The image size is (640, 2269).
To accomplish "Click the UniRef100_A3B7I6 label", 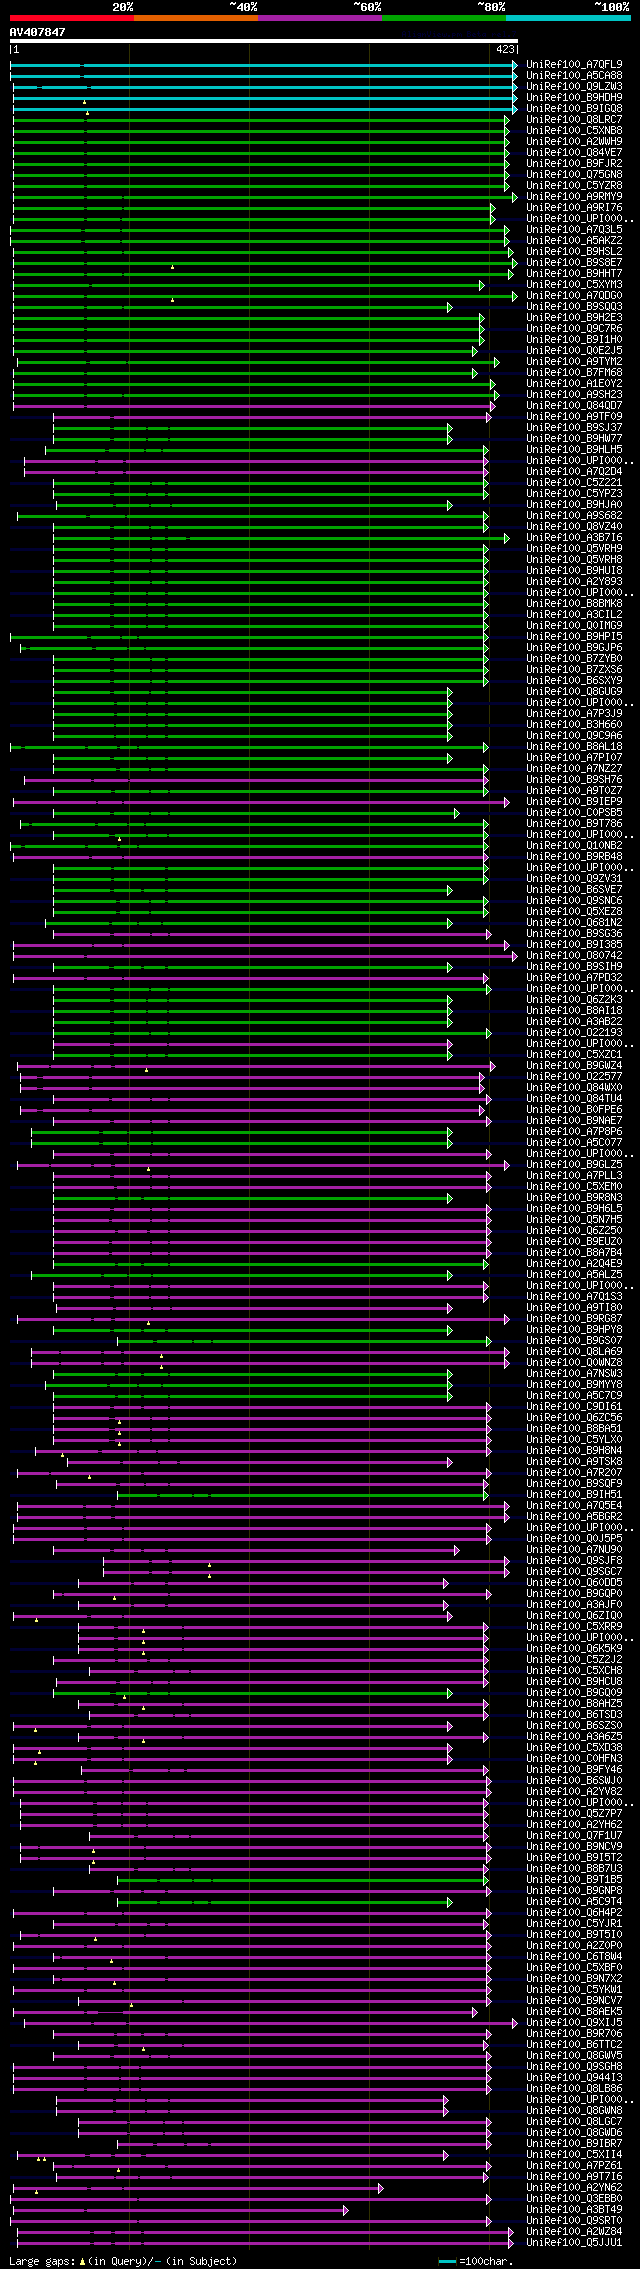I will [574, 537].
